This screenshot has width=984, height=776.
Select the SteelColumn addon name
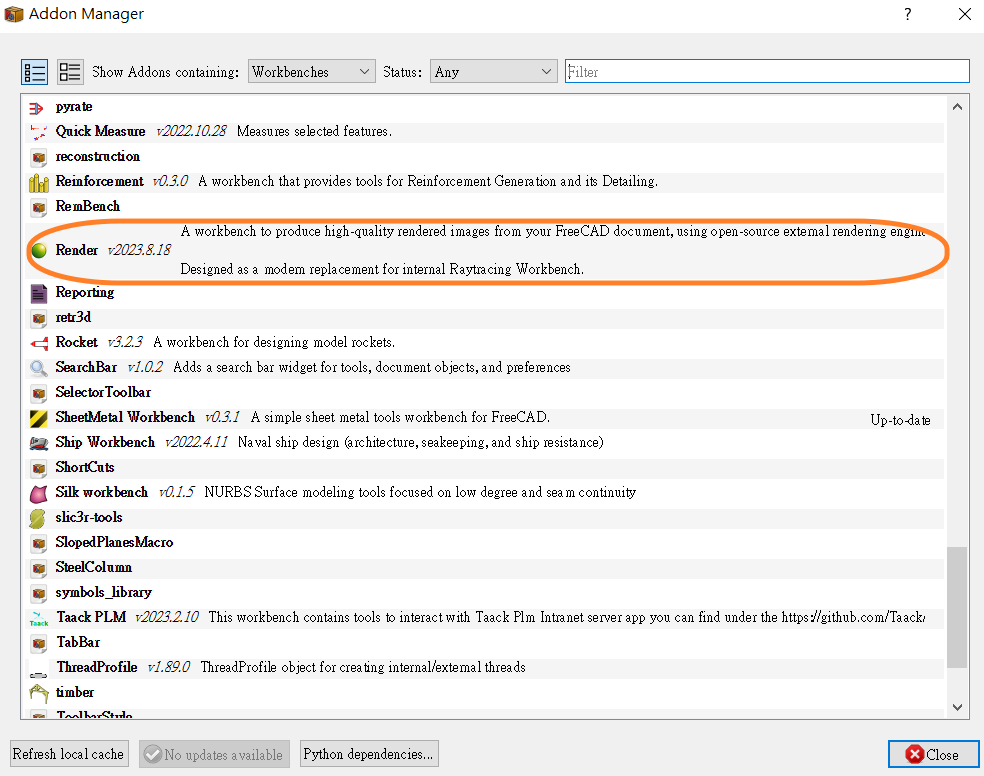(x=94, y=567)
